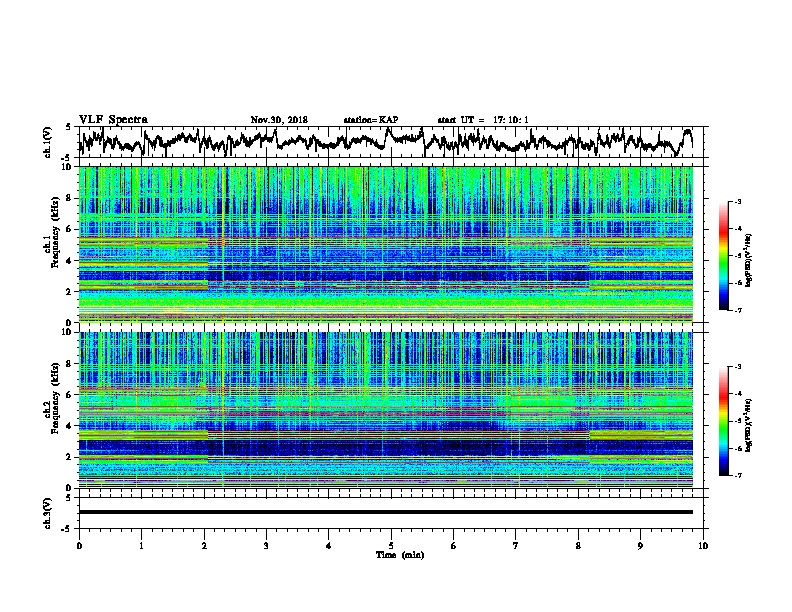Click the ch.1(V) waveform plot
The width and height of the screenshot is (792, 612).
click(391, 142)
